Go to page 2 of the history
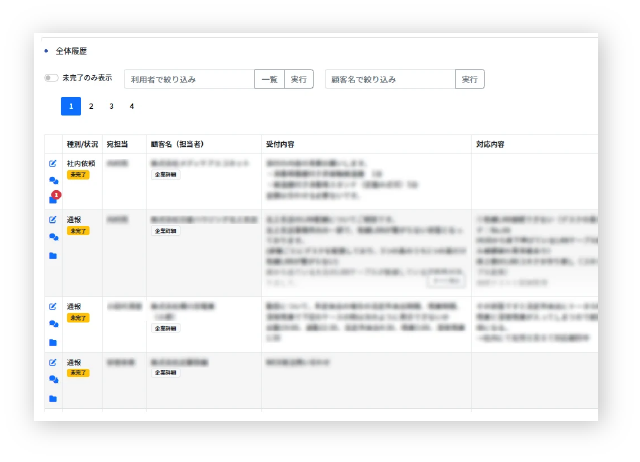The image size is (640, 462). pos(91,106)
